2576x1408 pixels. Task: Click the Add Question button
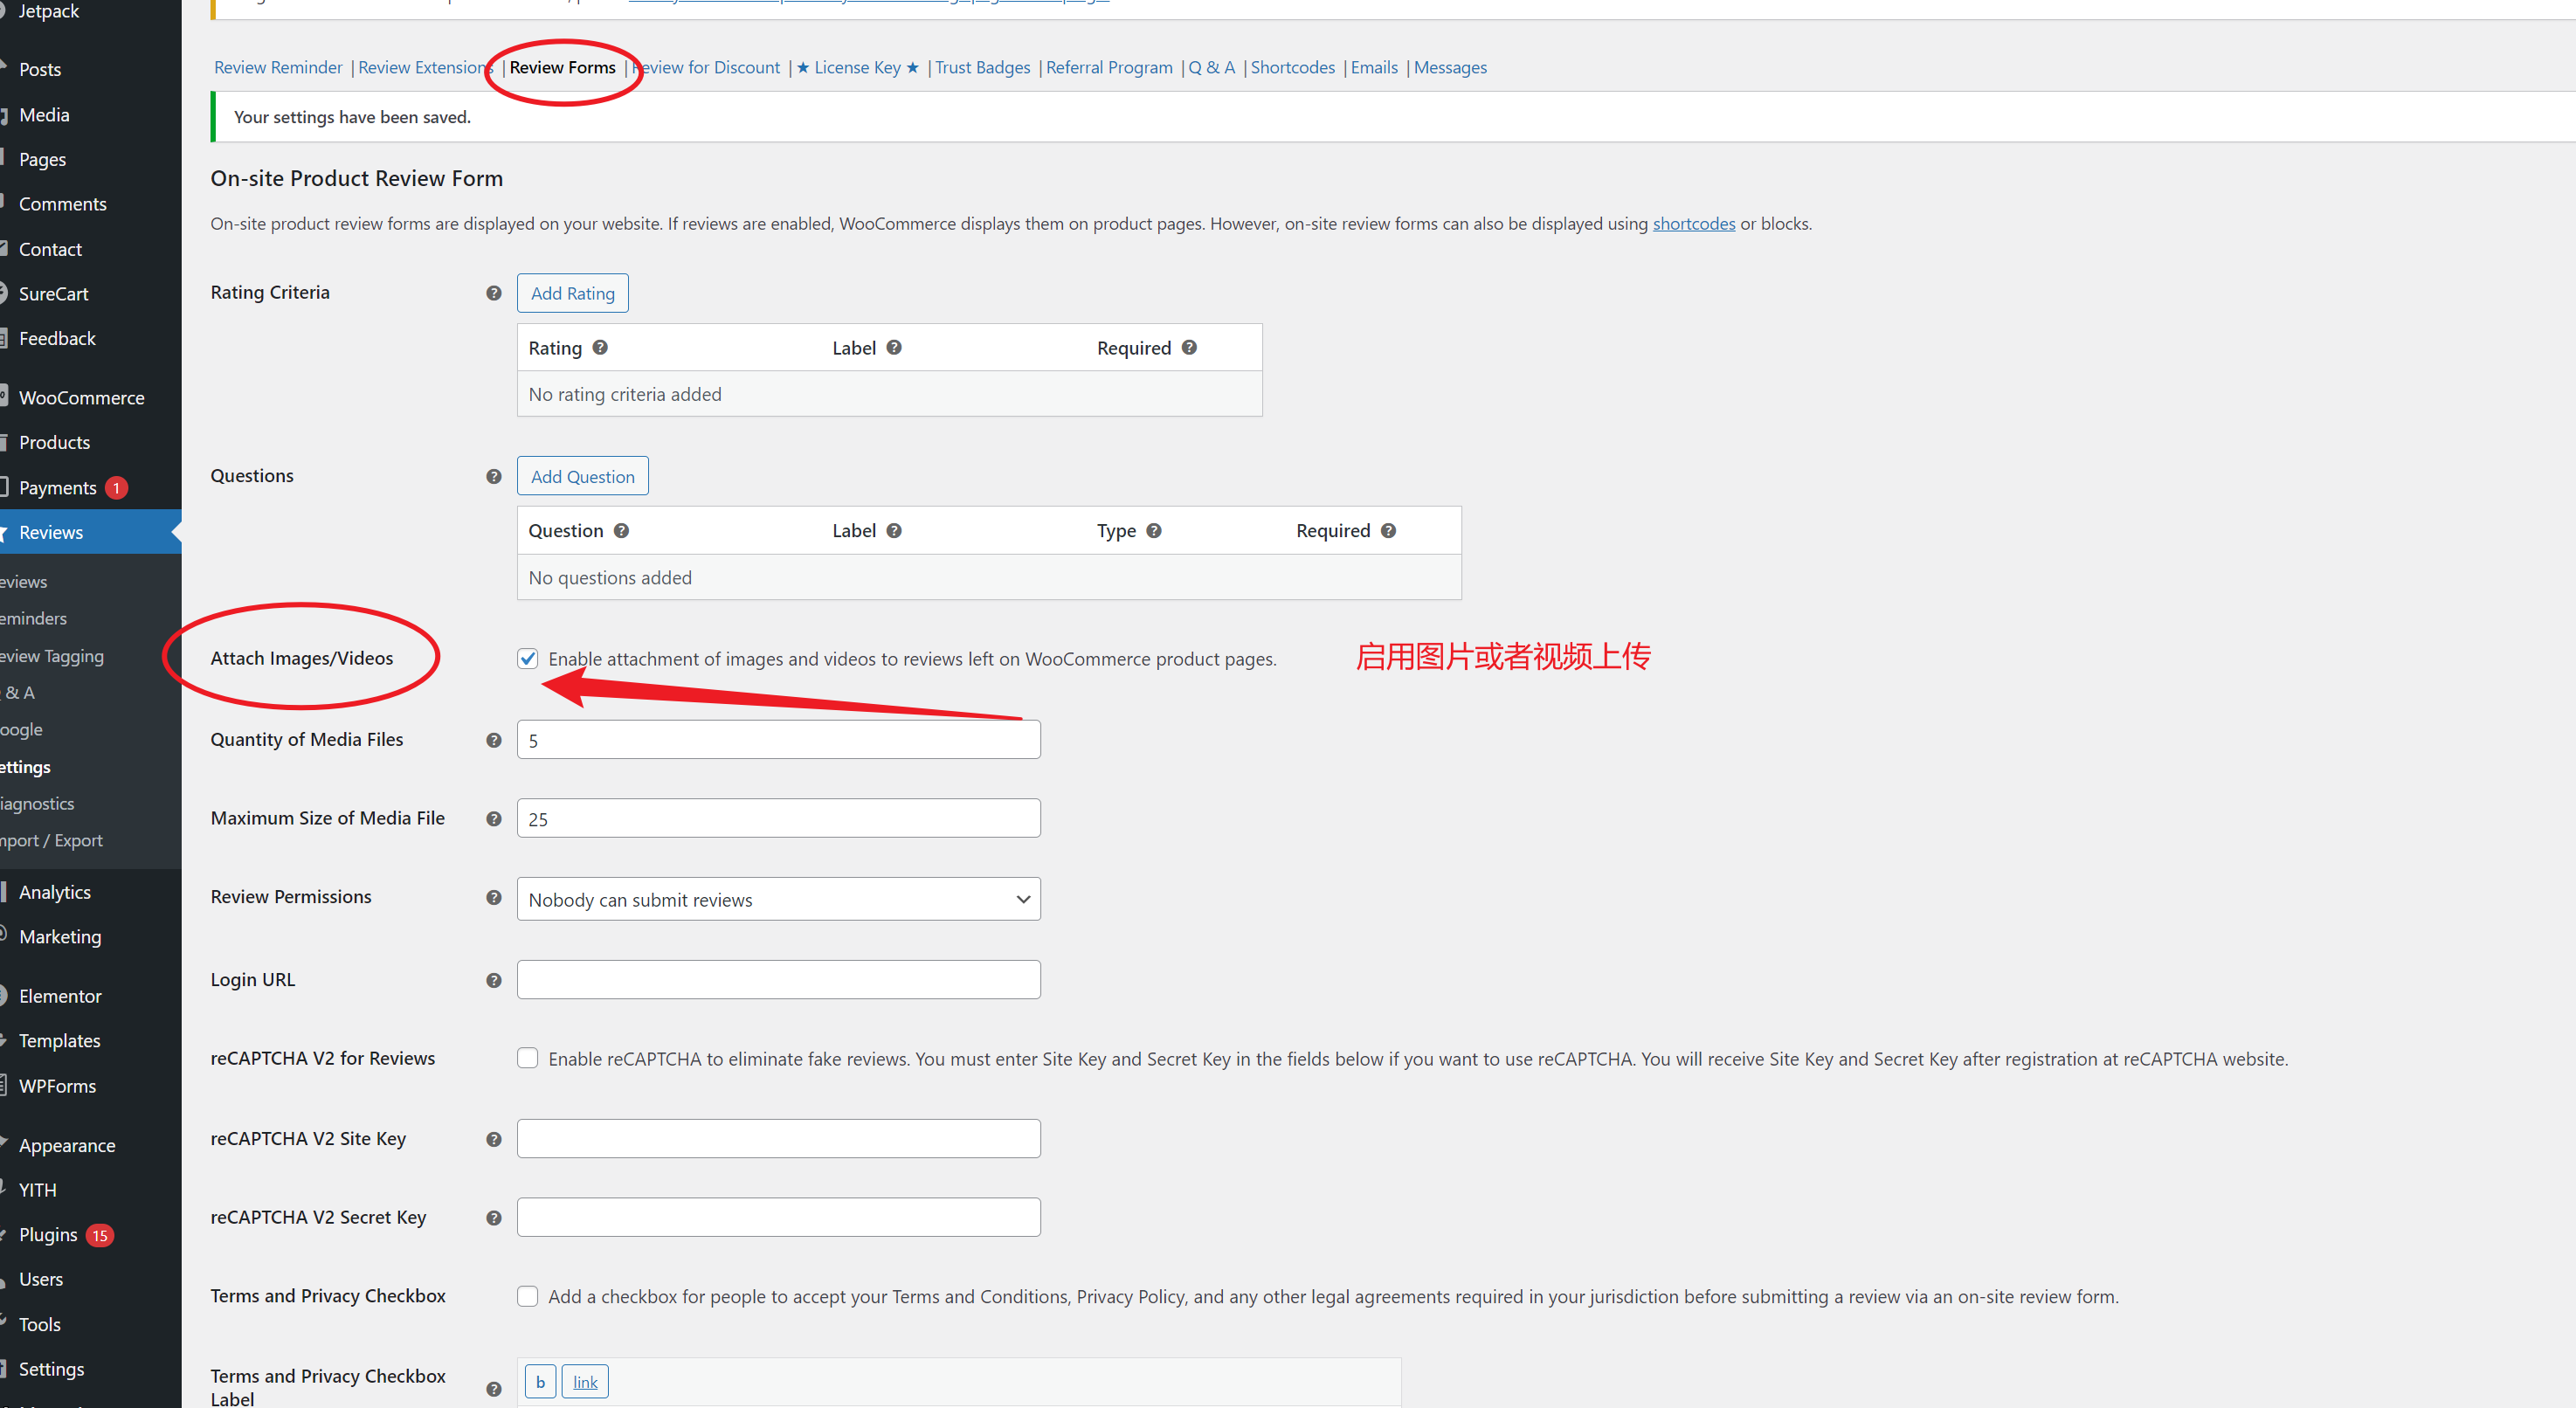(x=583, y=475)
